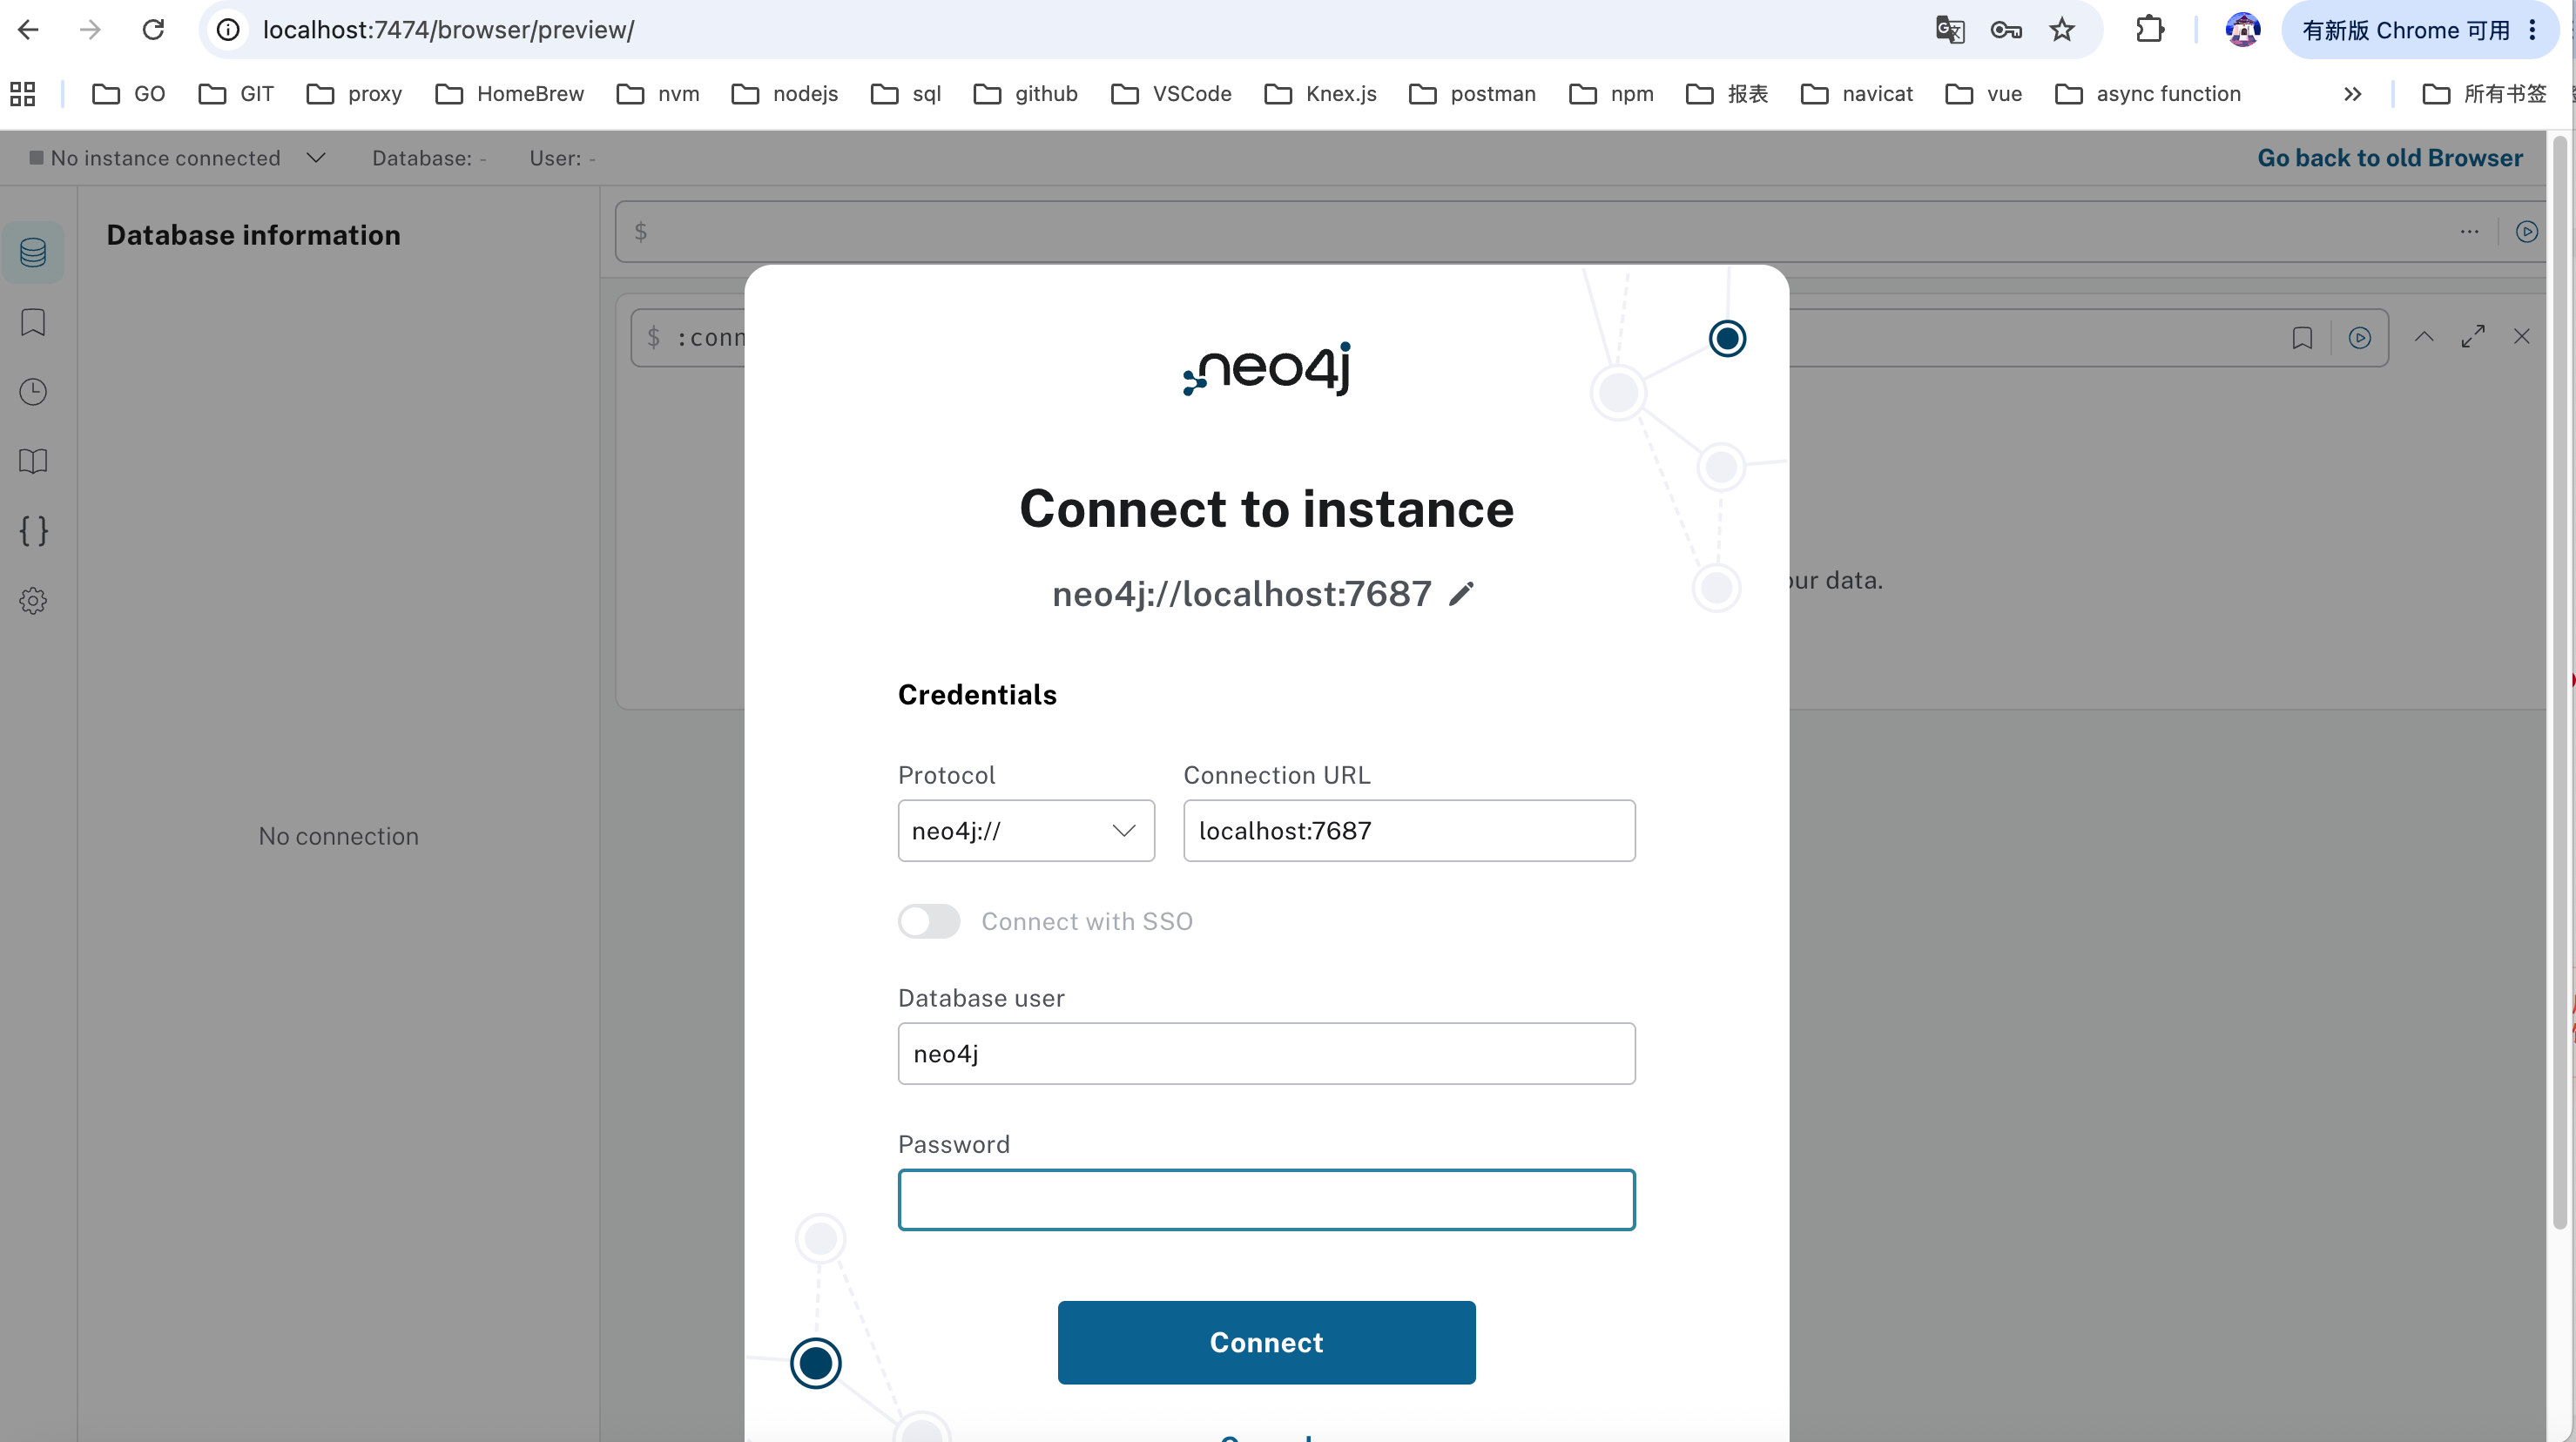Rerun the :connect frame command
Viewport: 2576px width, 1442px height.
(x=2359, y=338)
